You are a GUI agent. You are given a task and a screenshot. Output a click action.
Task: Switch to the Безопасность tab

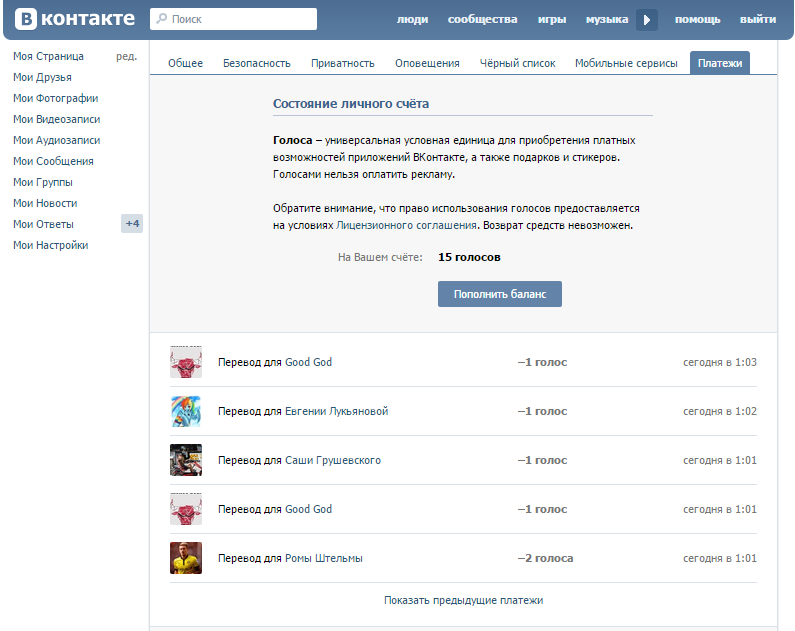coord(257,63)
